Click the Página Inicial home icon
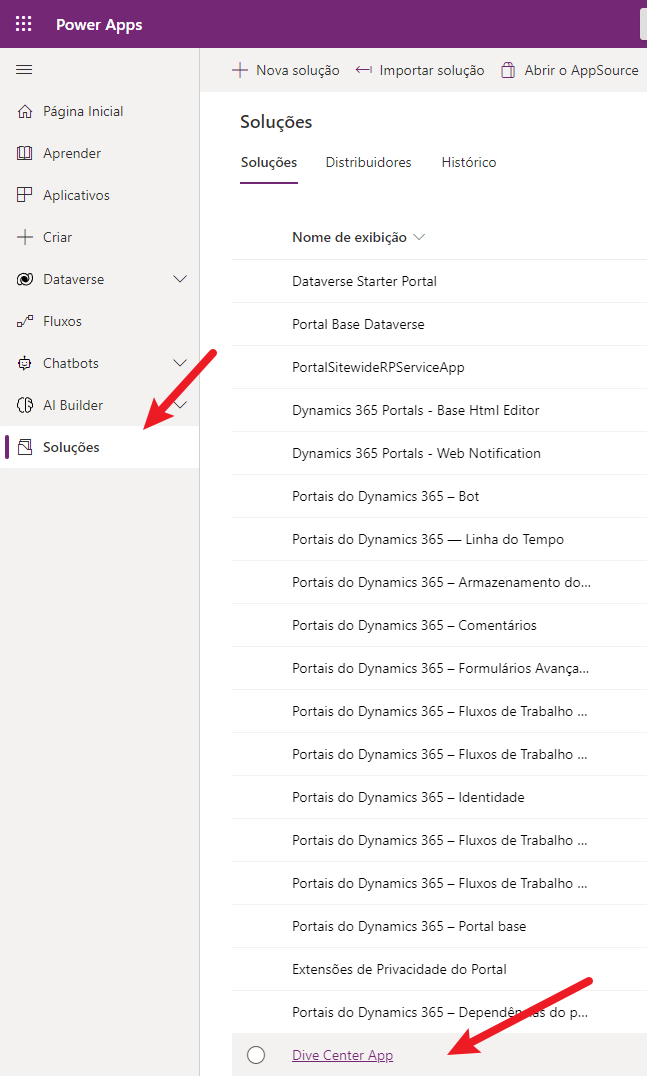Viewport: 647px width, 1076px height. point(25,111)
